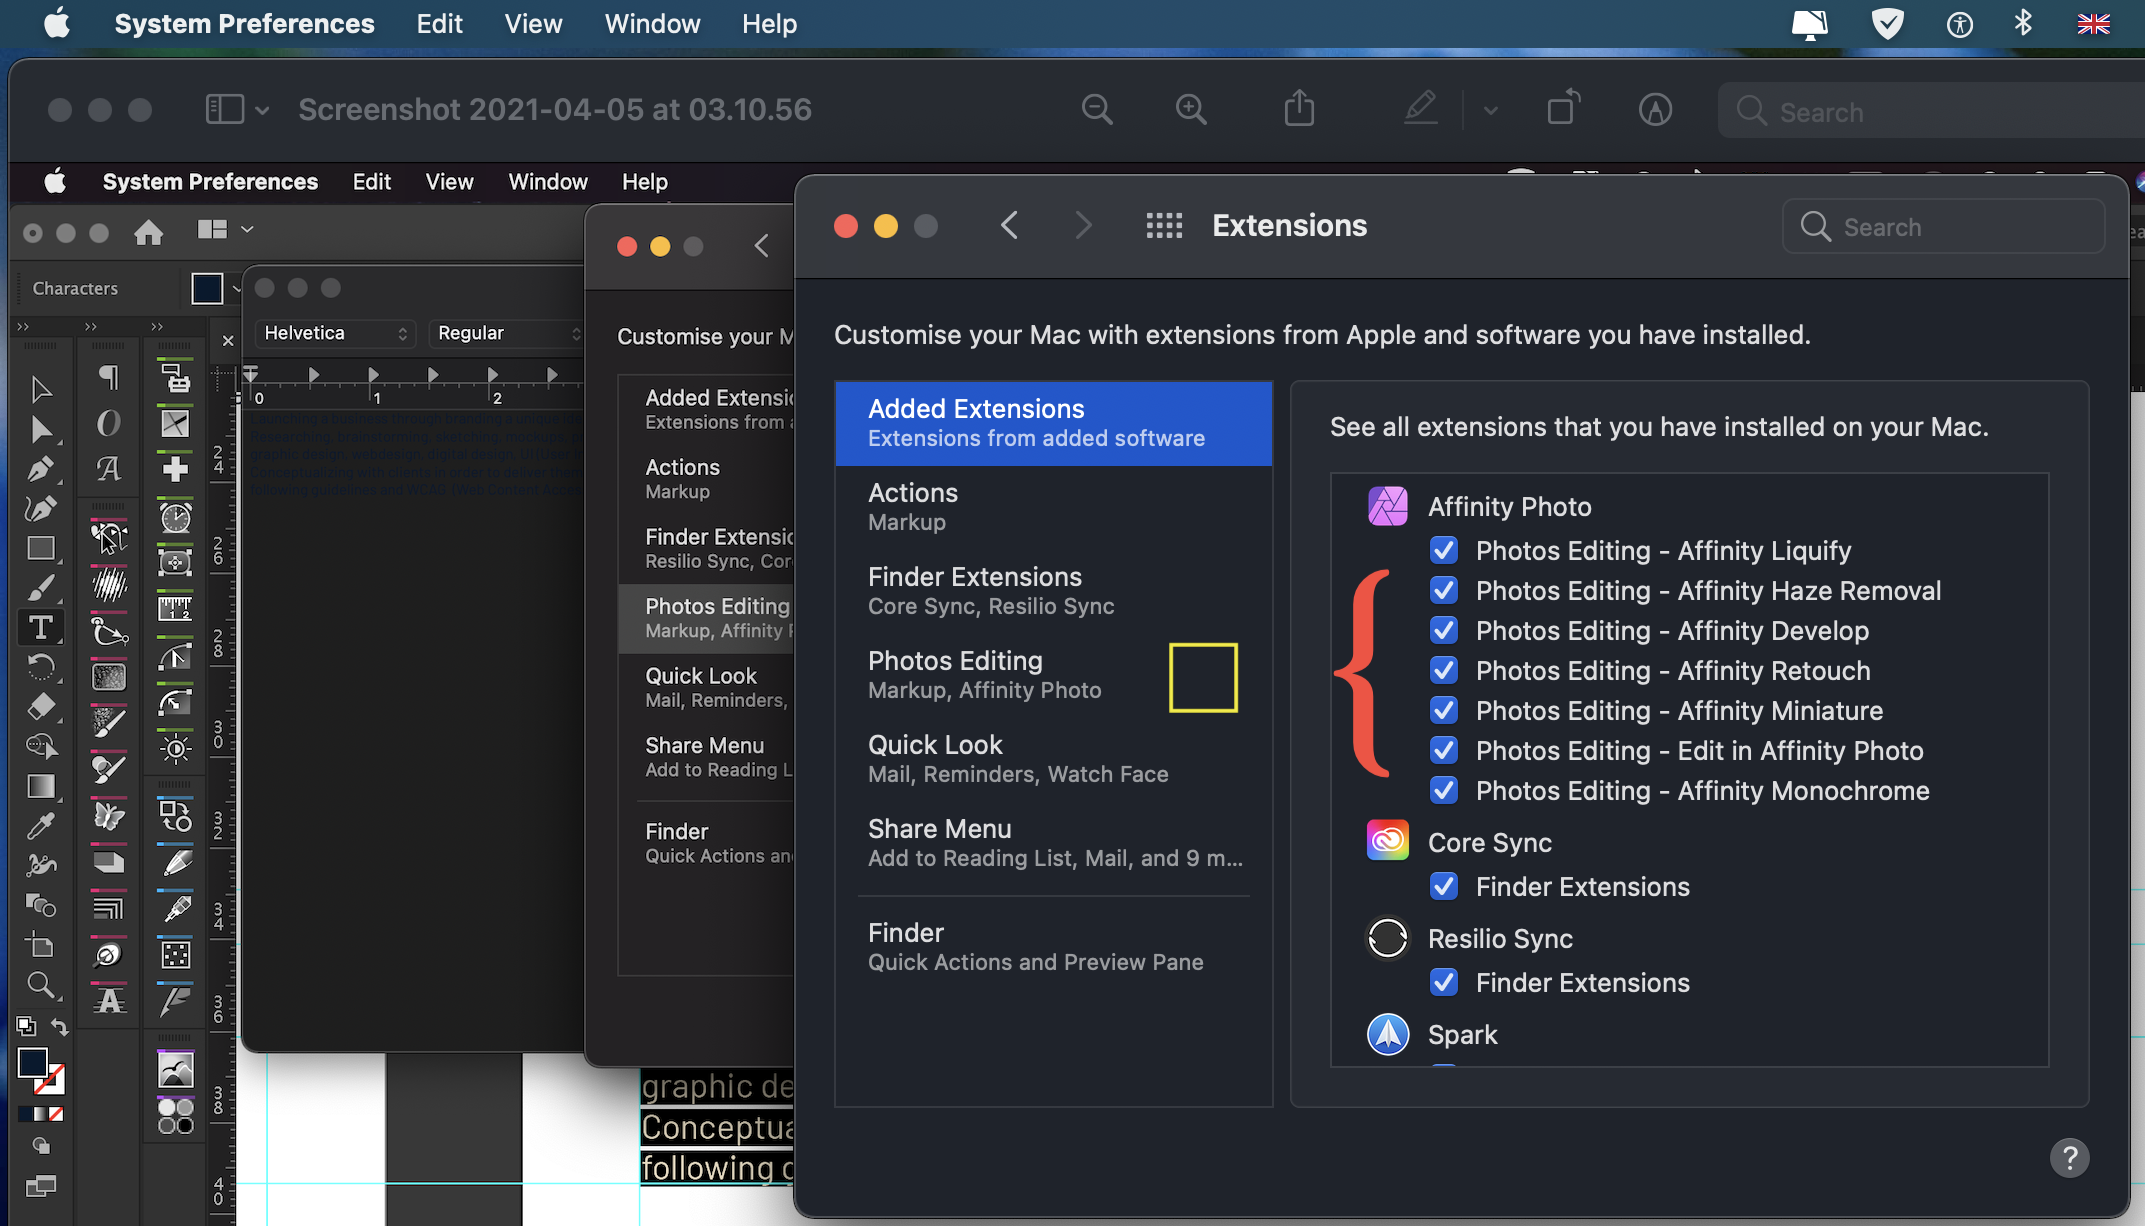
Task: Open the Bluetooth menu bar icon
Action: (2023, 22)
